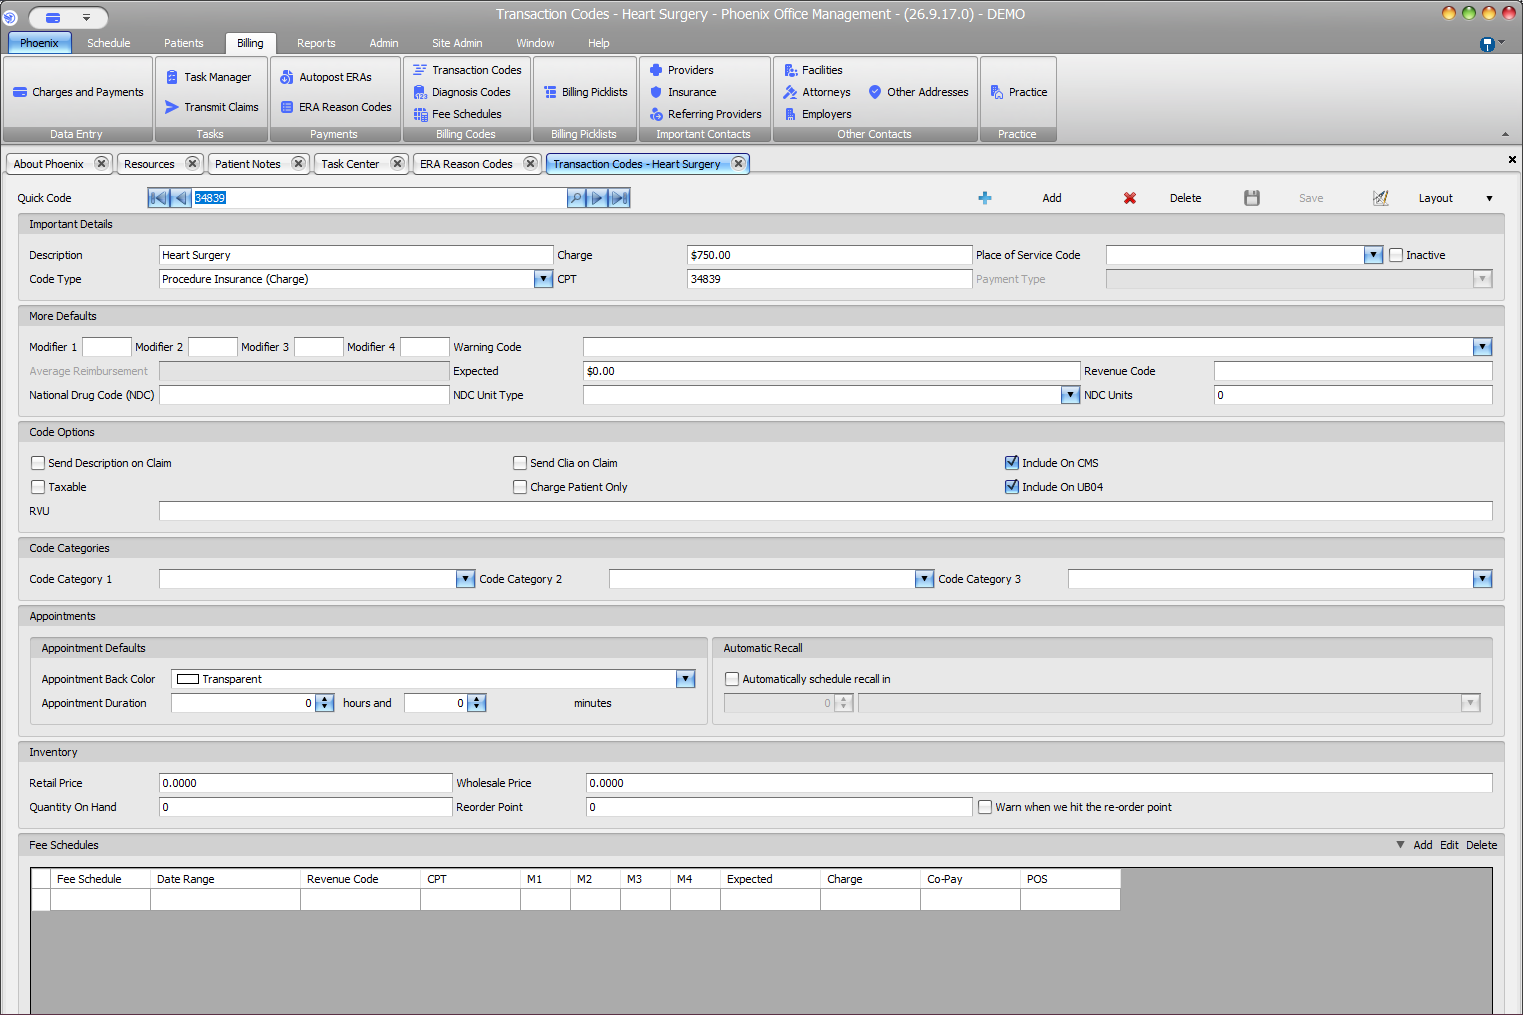Go to next Quick Code record

click(x=598, y=198)
